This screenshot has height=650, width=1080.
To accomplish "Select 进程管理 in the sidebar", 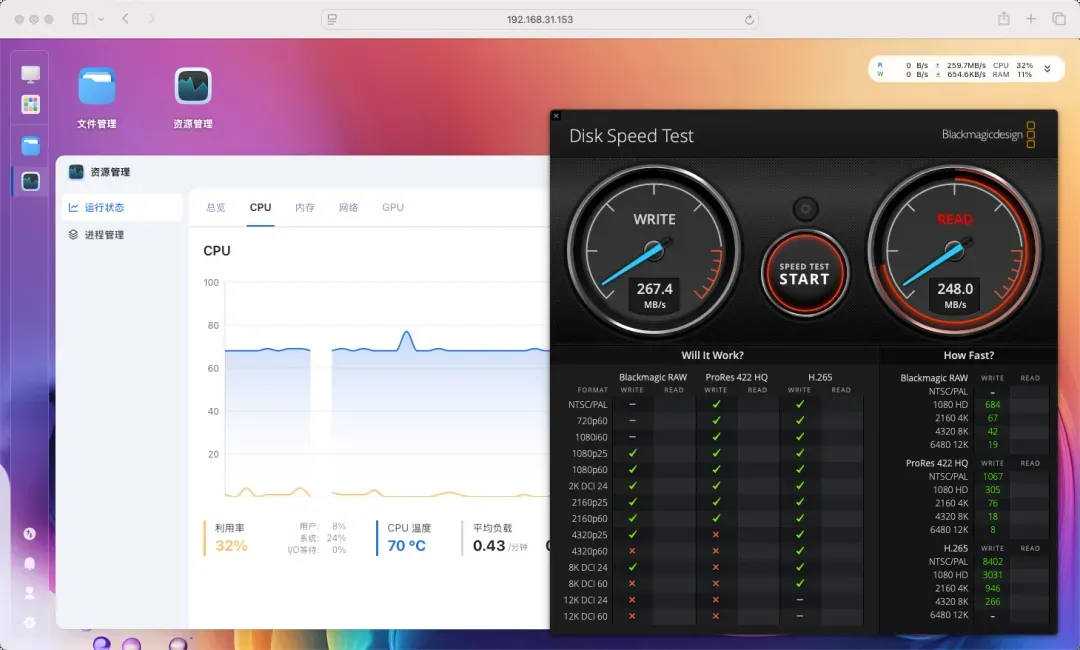I will 104,235.
